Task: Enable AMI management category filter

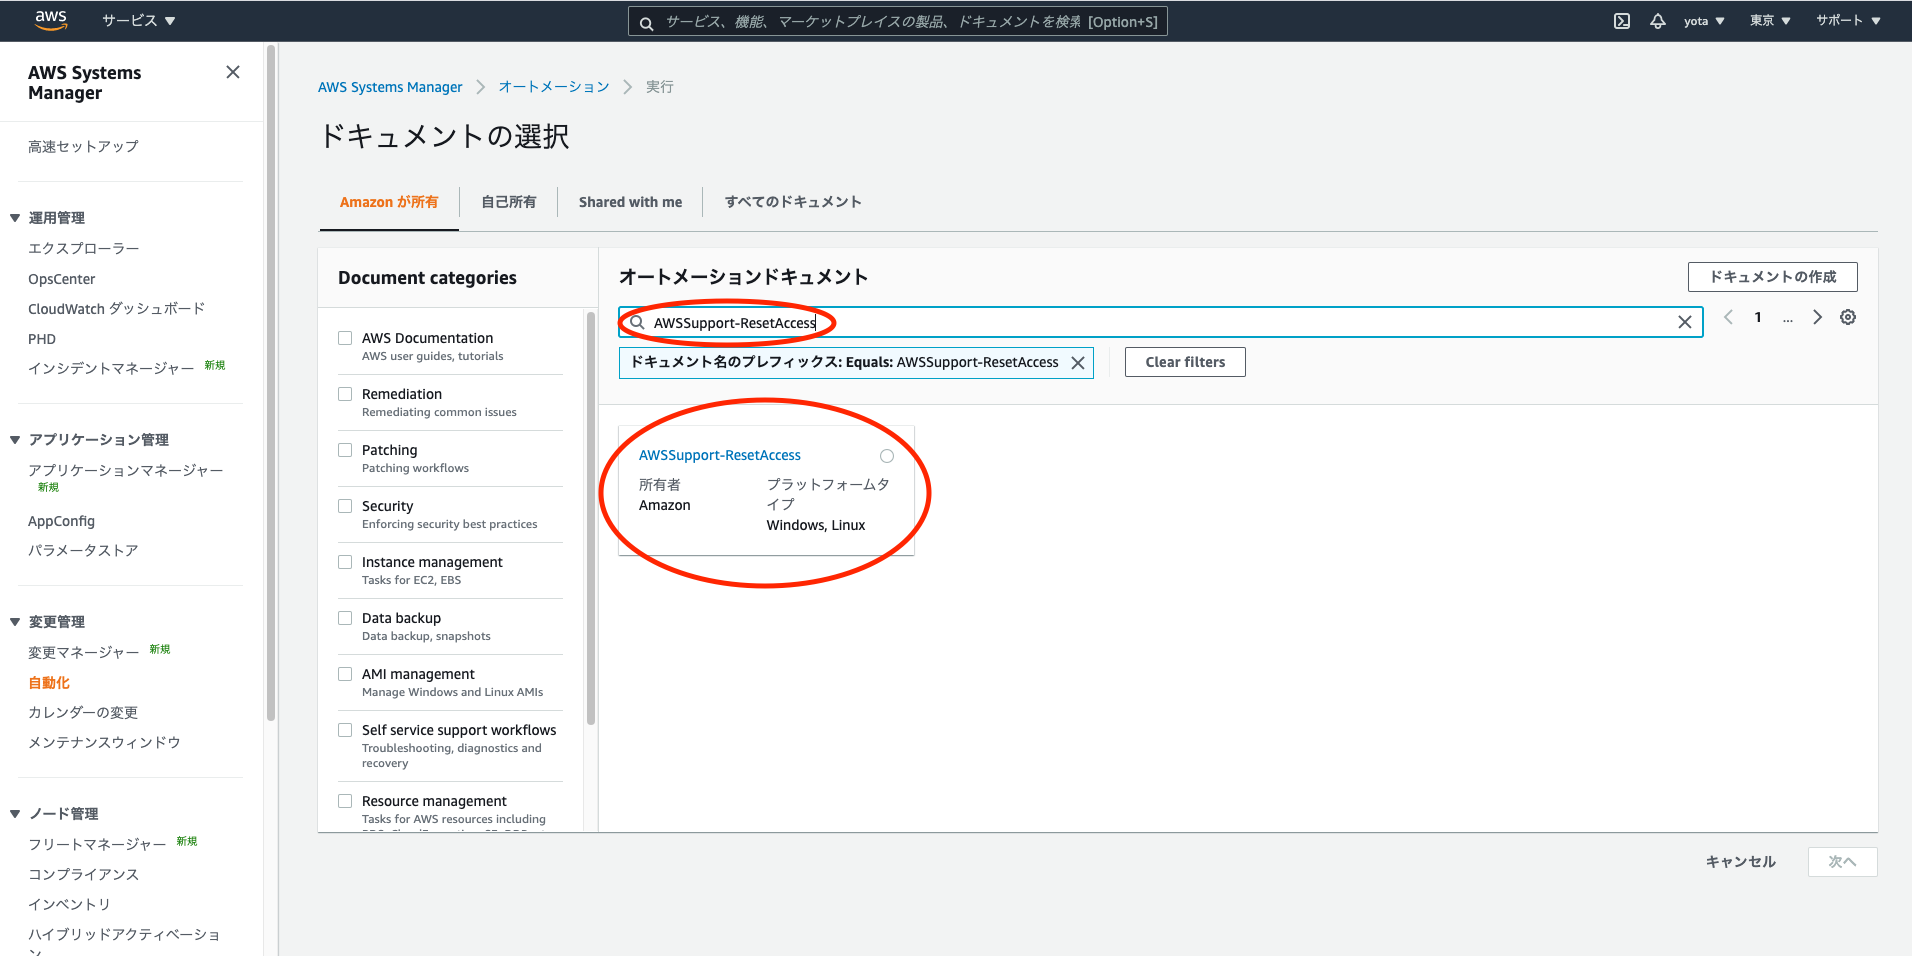Action: [345, 674]
